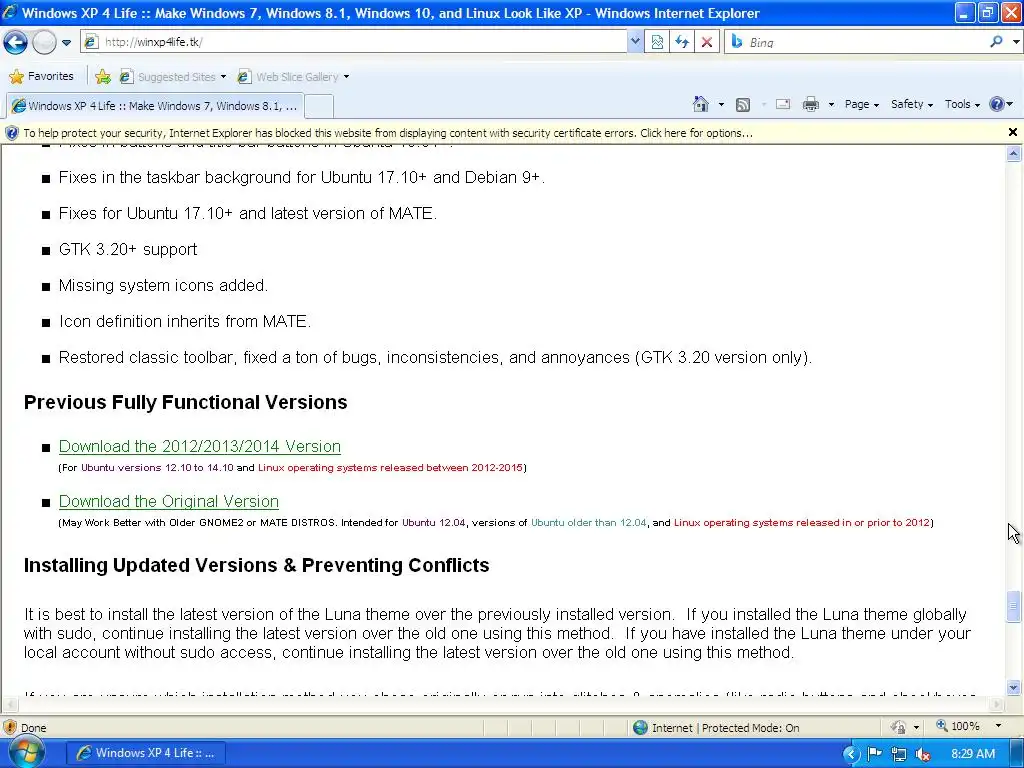Click the Done status shield icon
The height and width of the screenshot is (768, 1024).
10,727
